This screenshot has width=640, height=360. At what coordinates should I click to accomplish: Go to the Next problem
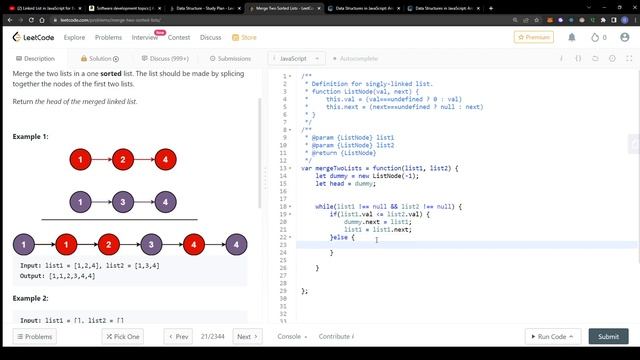(247, 336)
